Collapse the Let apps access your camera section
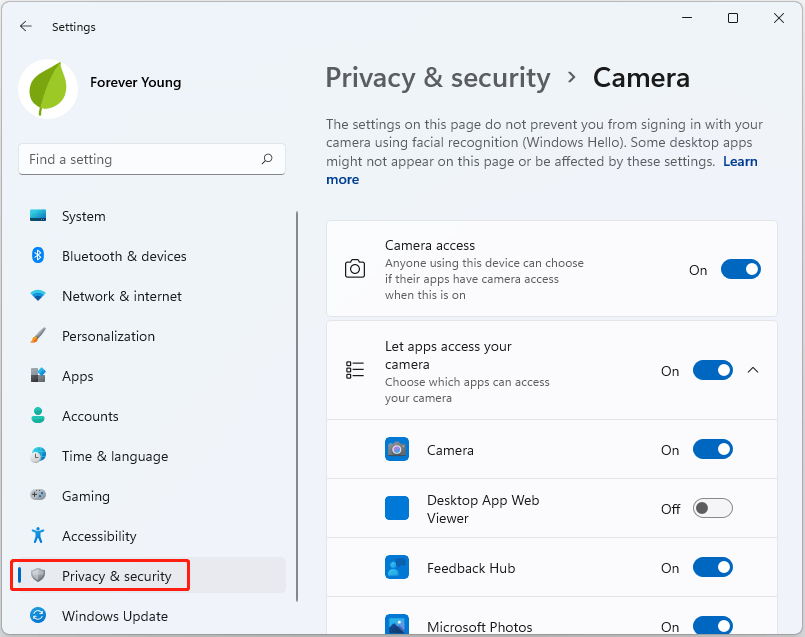805x637 pixels. [753, 369]
